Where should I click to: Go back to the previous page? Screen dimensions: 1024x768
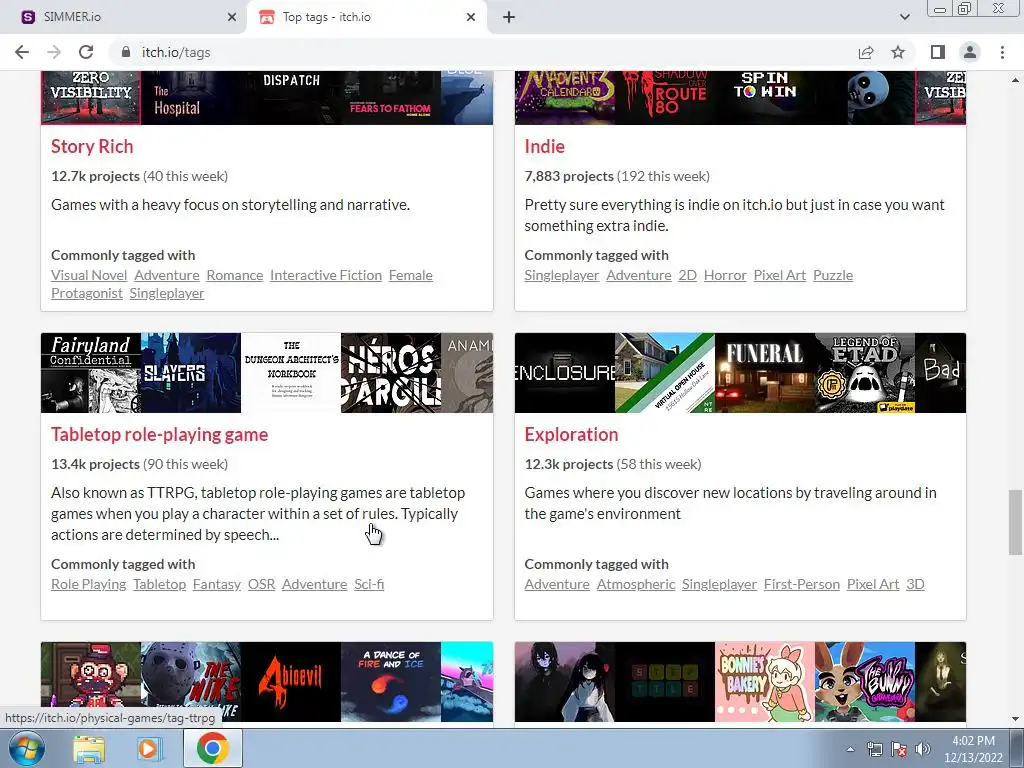[22, 52]
